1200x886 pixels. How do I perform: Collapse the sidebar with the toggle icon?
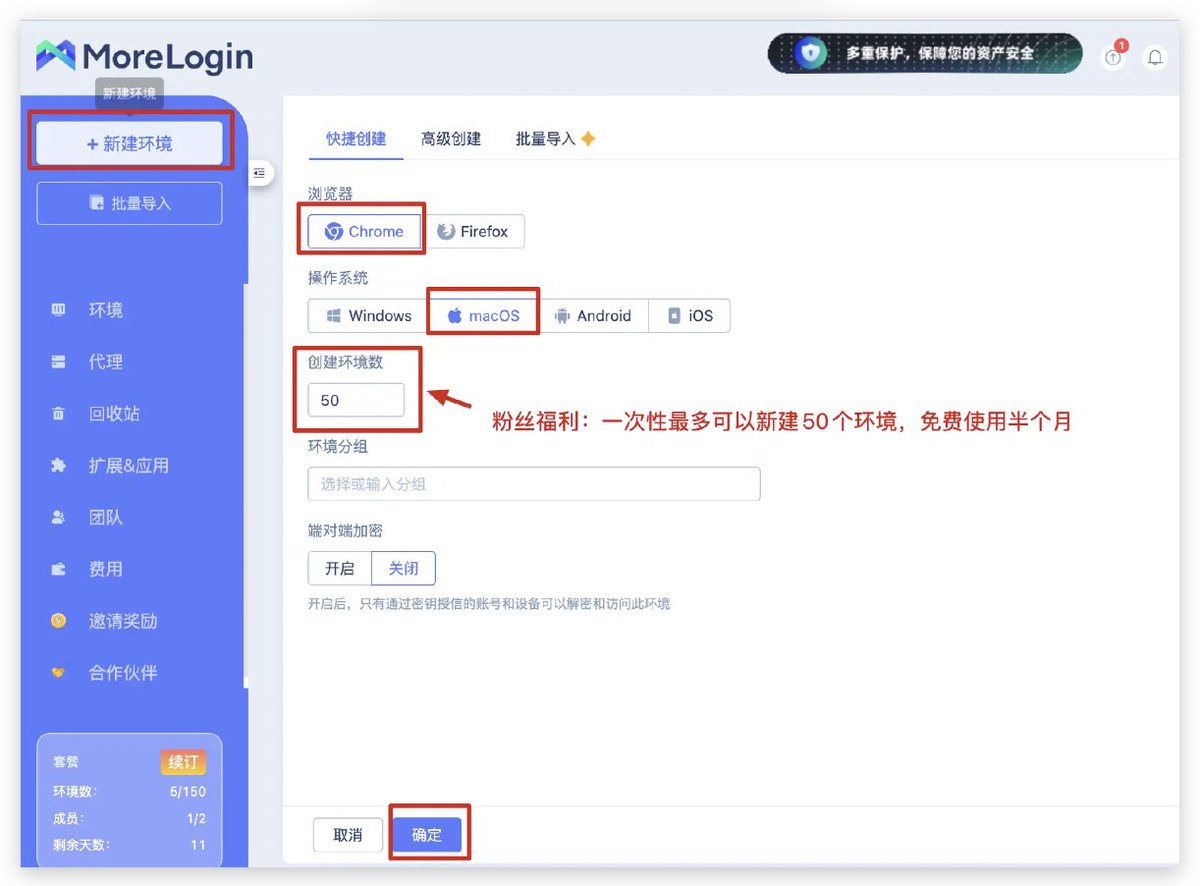(260, 173)
